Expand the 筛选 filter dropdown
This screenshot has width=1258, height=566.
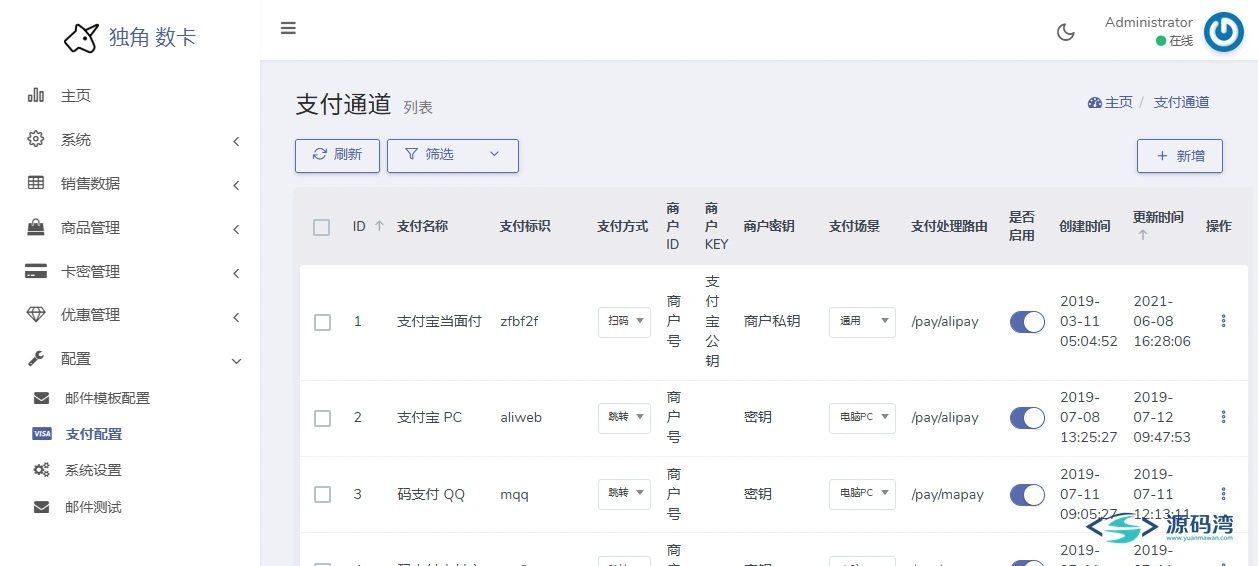pyautogui.click(x=452, y=155)
